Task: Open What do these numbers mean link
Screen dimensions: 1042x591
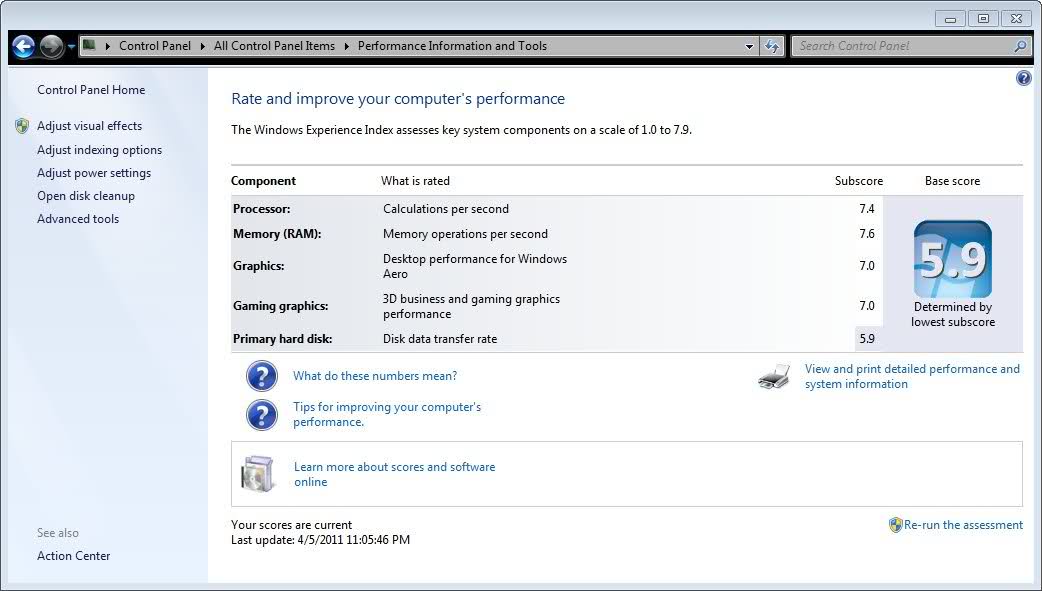Action: [375, 376]
